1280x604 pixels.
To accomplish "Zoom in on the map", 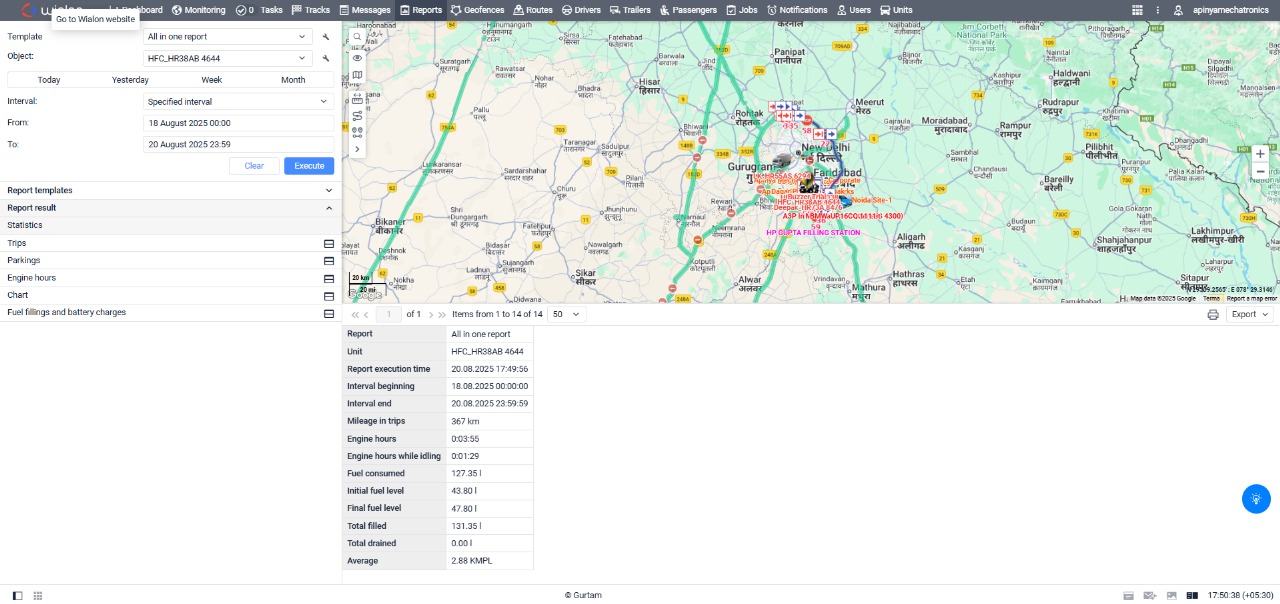I will click(1260, 154).
